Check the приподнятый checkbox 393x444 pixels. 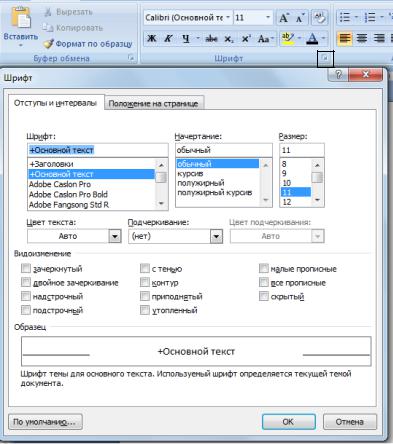pyautogui.click(x=145, y=296)
